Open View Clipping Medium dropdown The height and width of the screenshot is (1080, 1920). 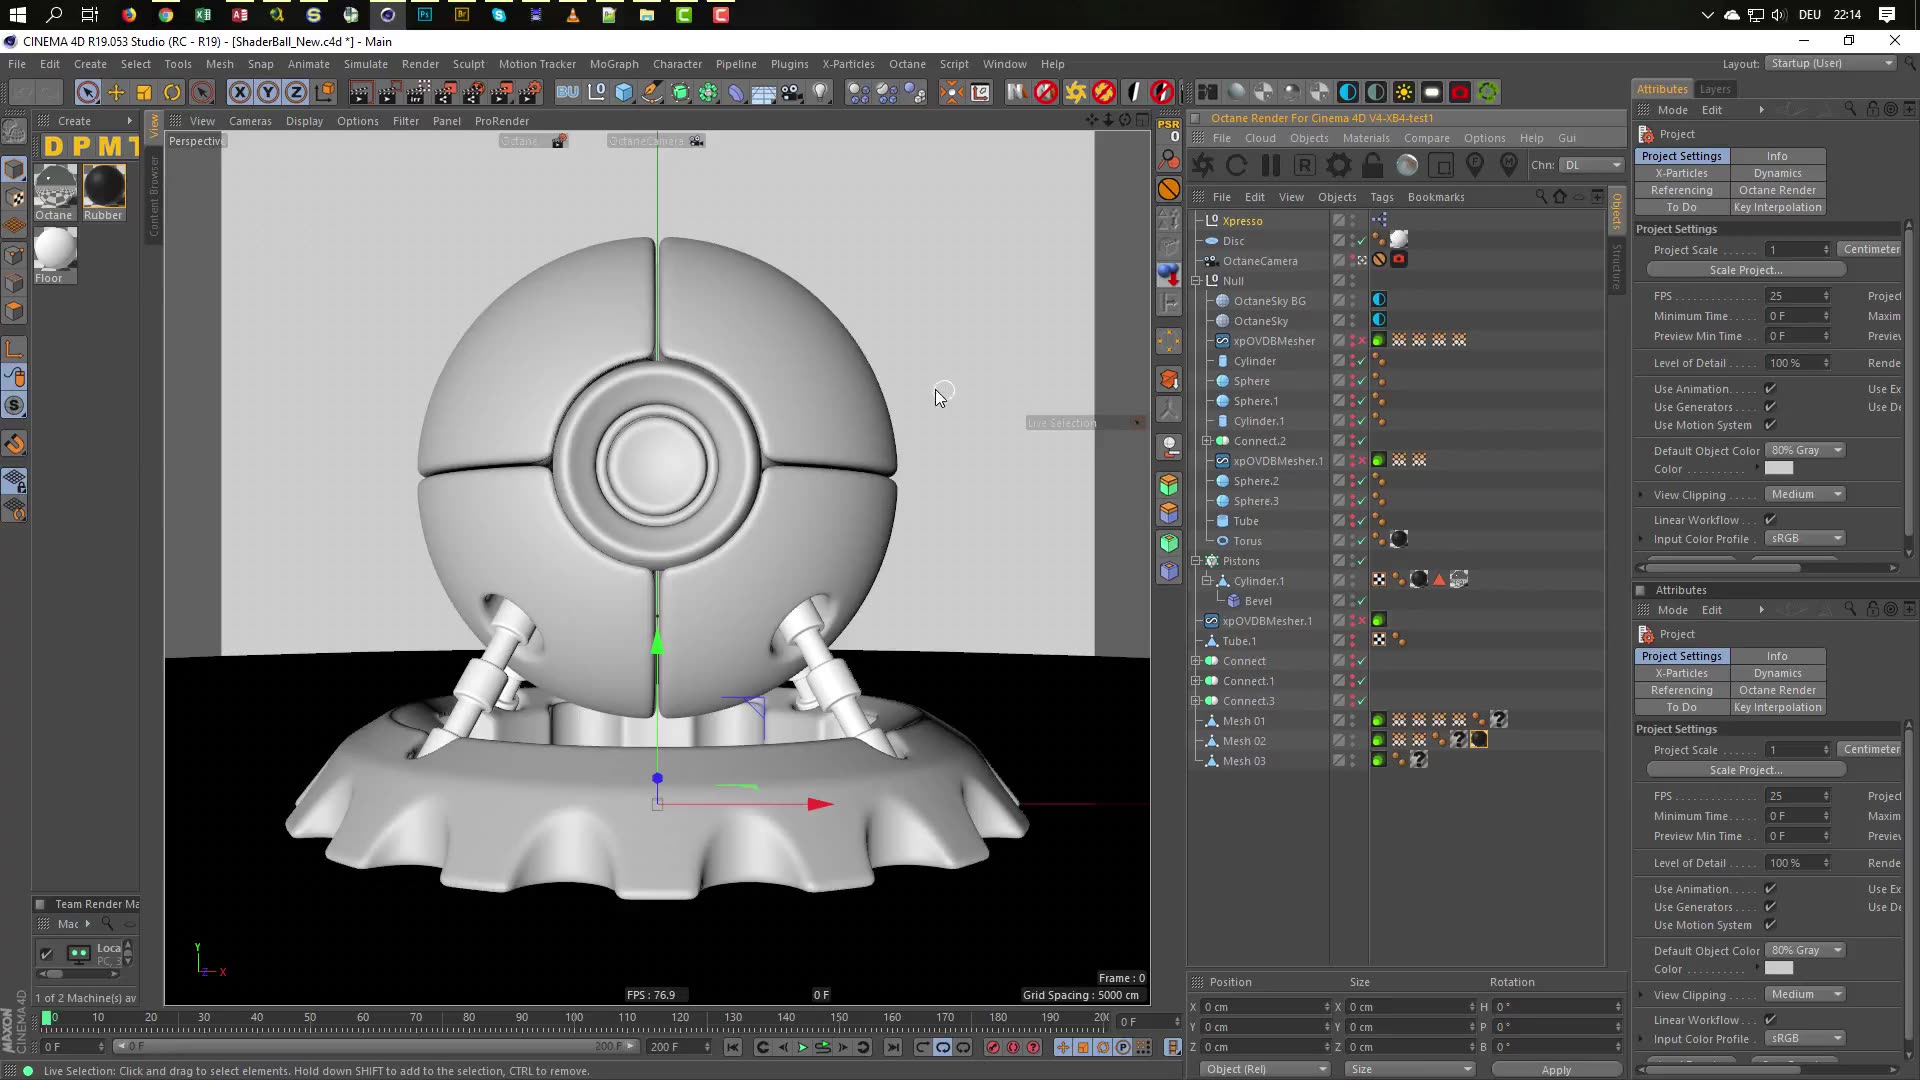click(x=1805, y=495)
